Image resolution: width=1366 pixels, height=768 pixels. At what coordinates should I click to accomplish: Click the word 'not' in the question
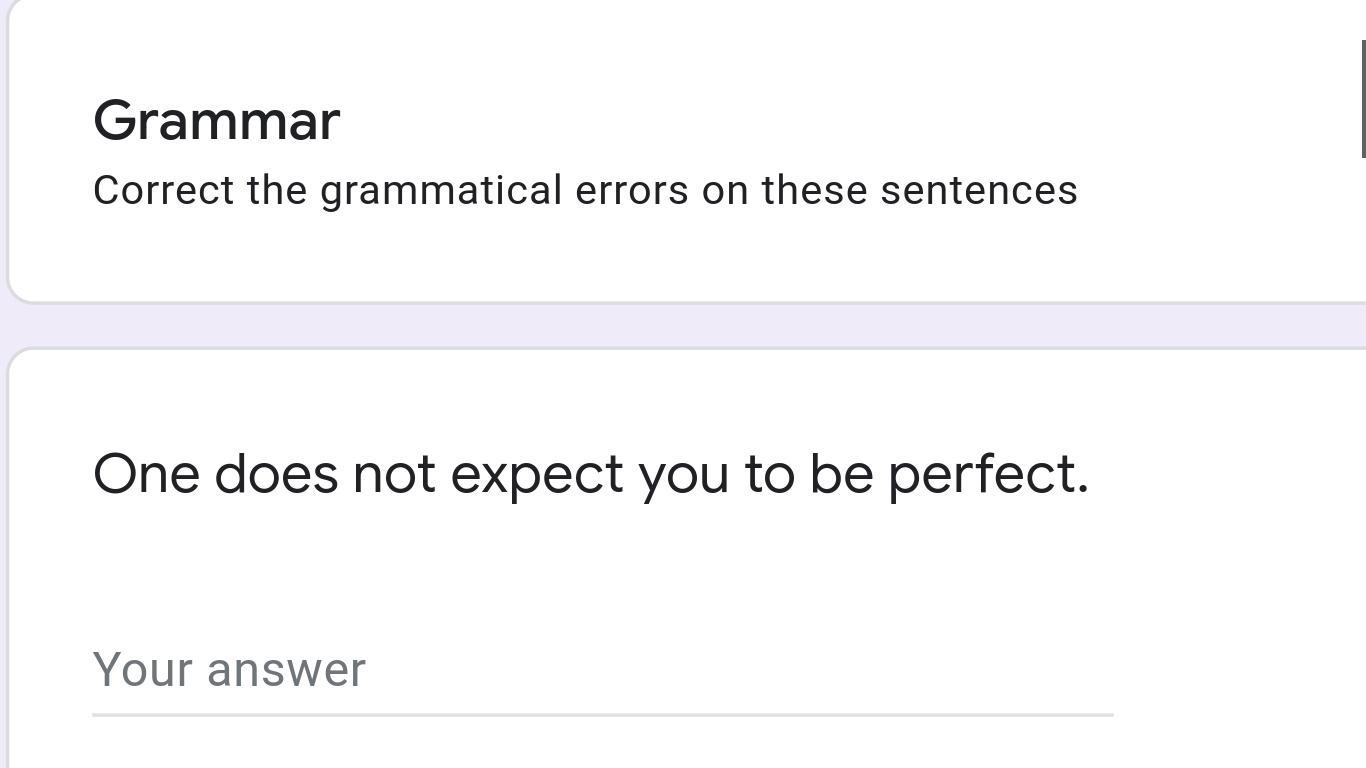point(394,474)
